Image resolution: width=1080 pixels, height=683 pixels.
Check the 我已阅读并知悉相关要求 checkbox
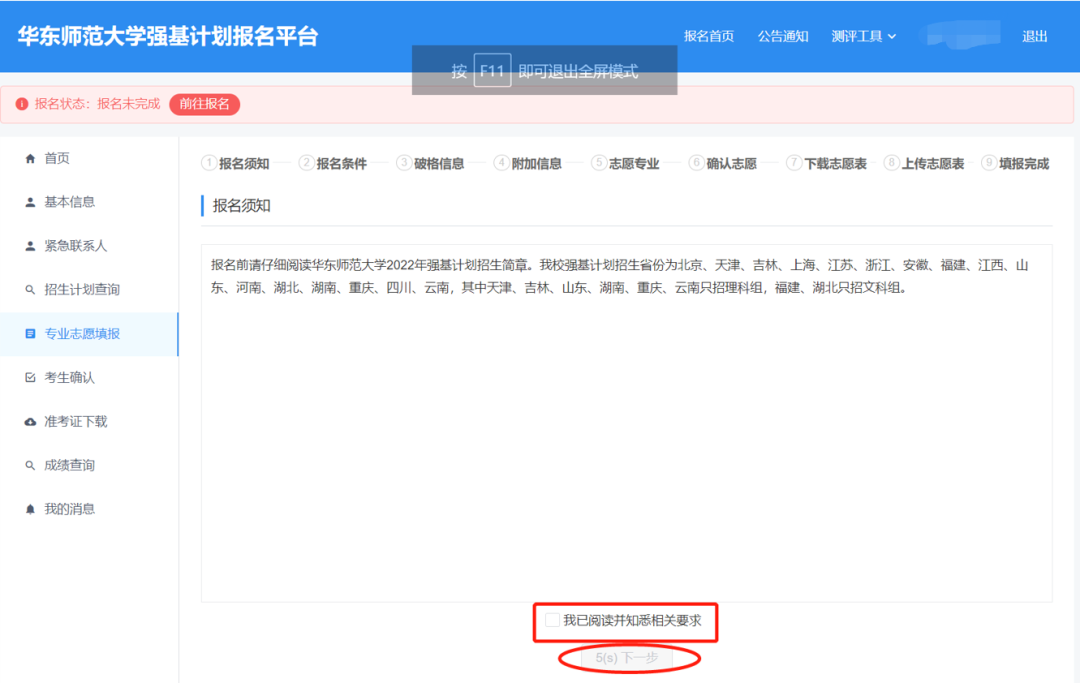point(552,621)
